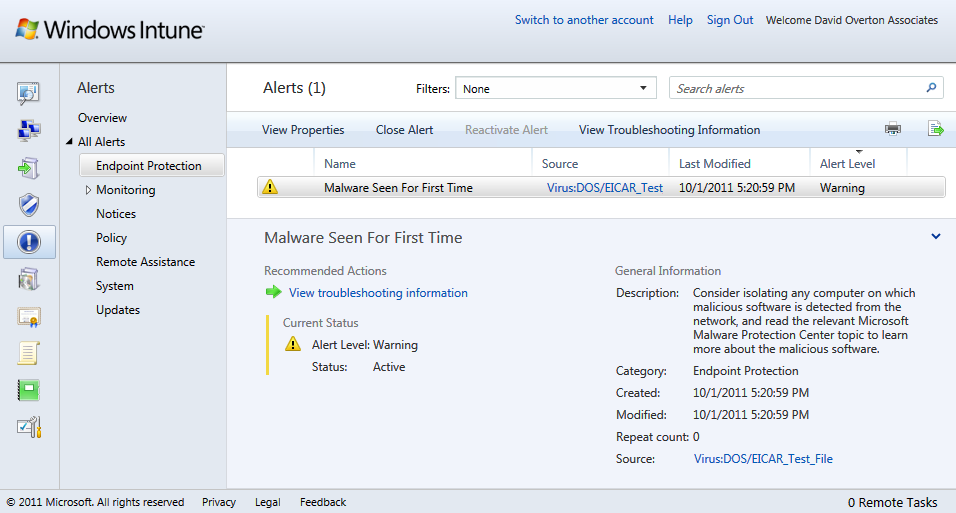Click the Sign Out link
956x513 pixels.
tap(730, 20)
